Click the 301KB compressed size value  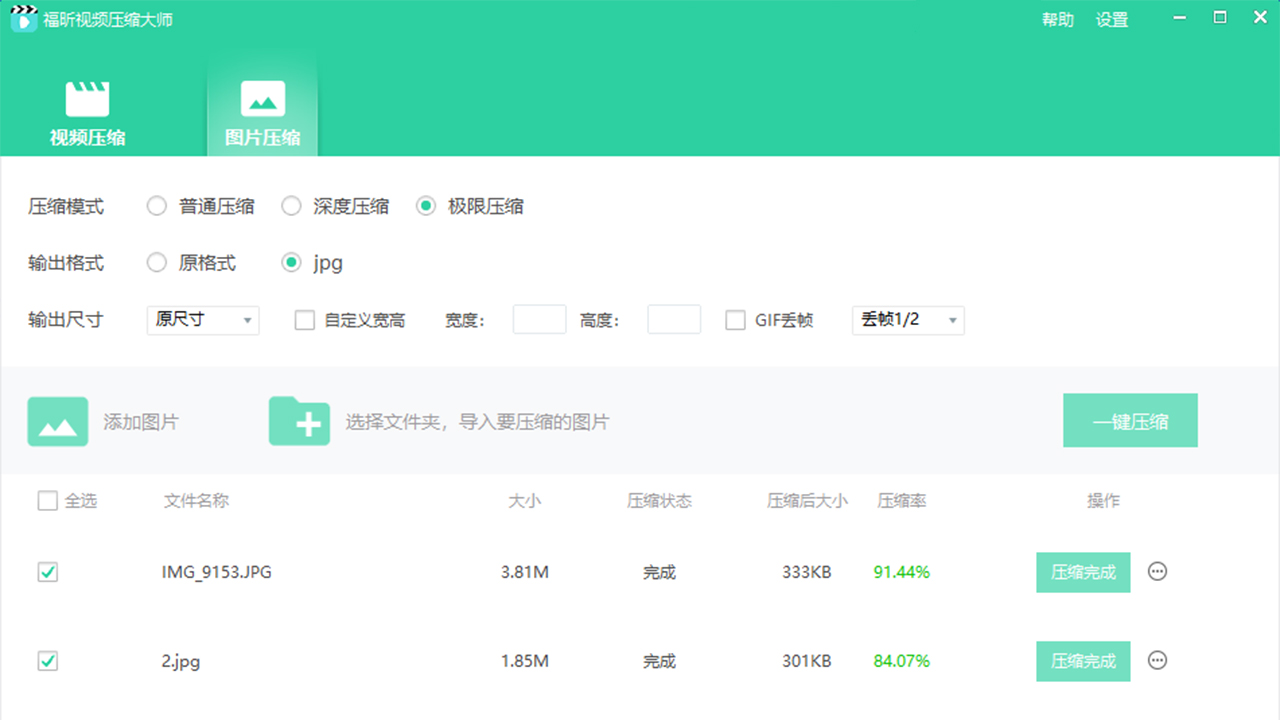806,661
